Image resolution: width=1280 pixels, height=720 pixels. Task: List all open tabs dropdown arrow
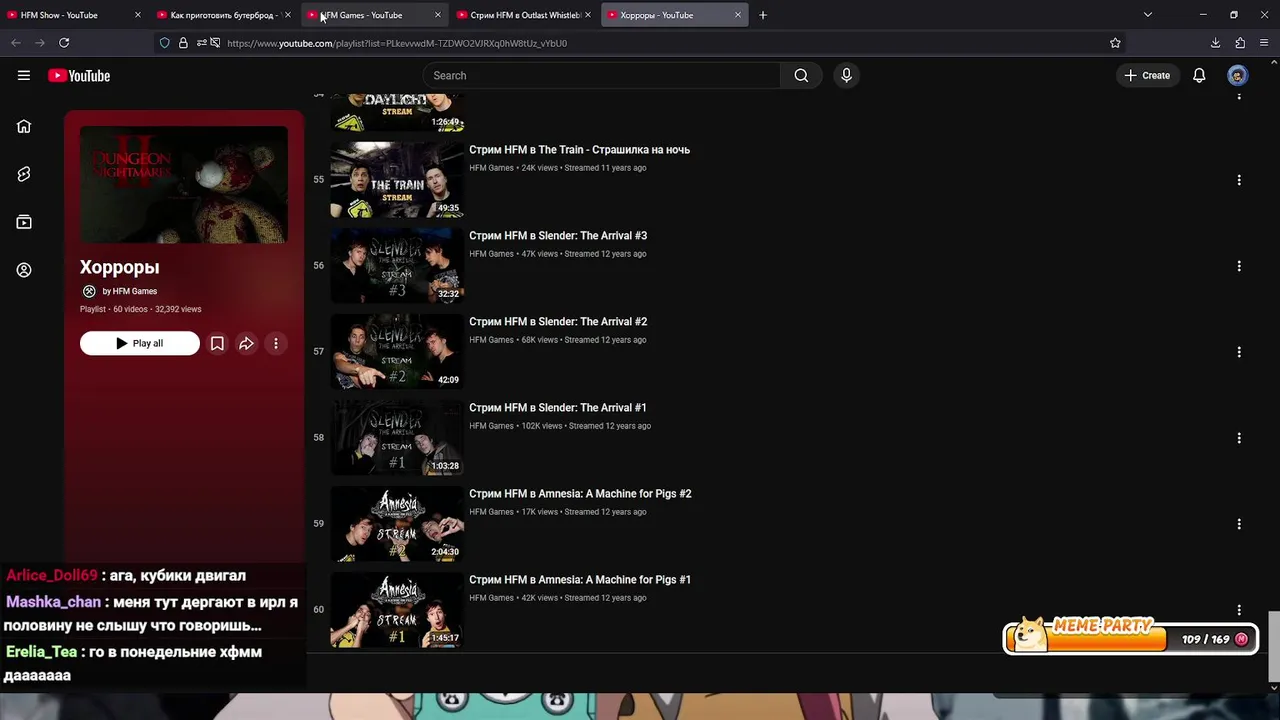pos(1148,15)
